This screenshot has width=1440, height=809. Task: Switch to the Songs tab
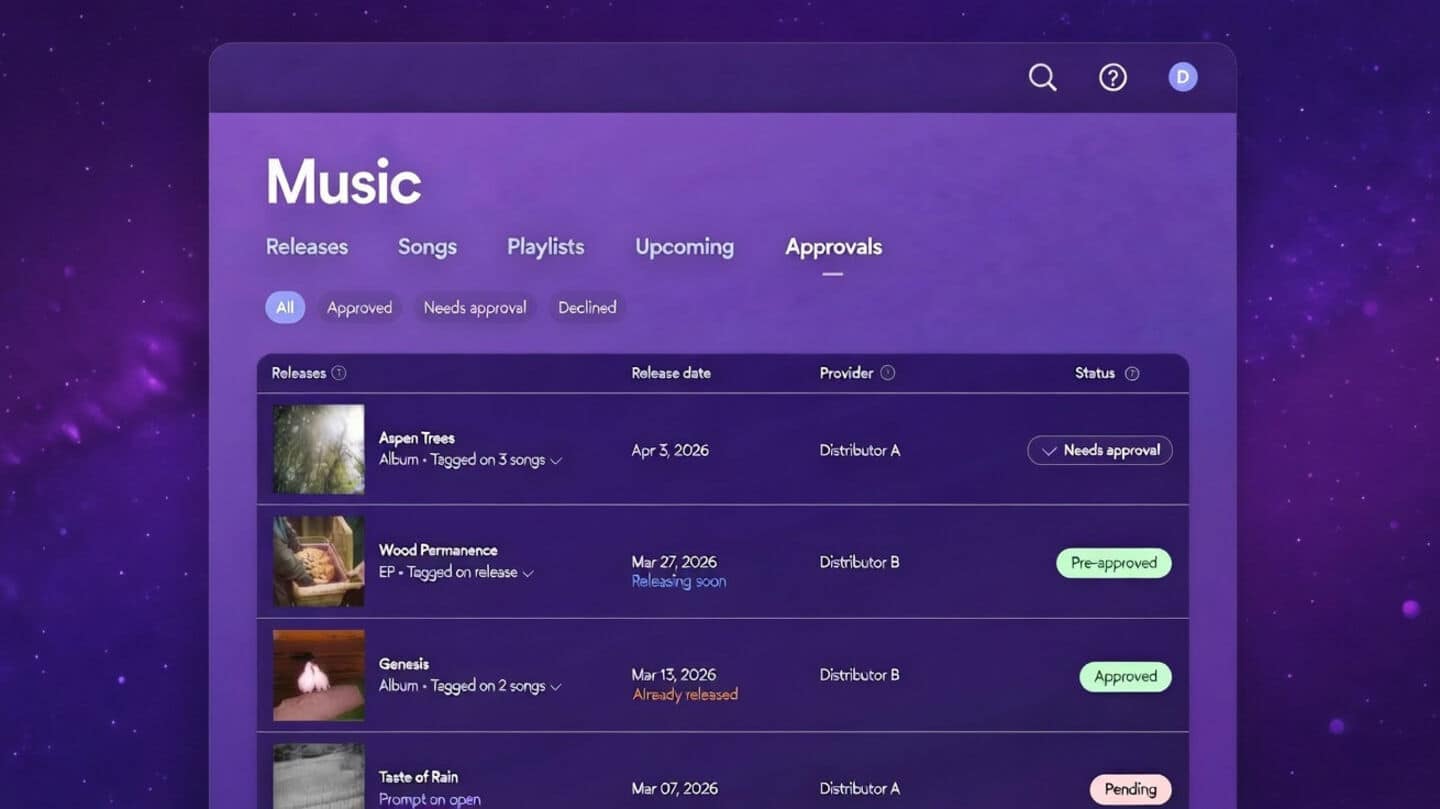click(427, 247)
